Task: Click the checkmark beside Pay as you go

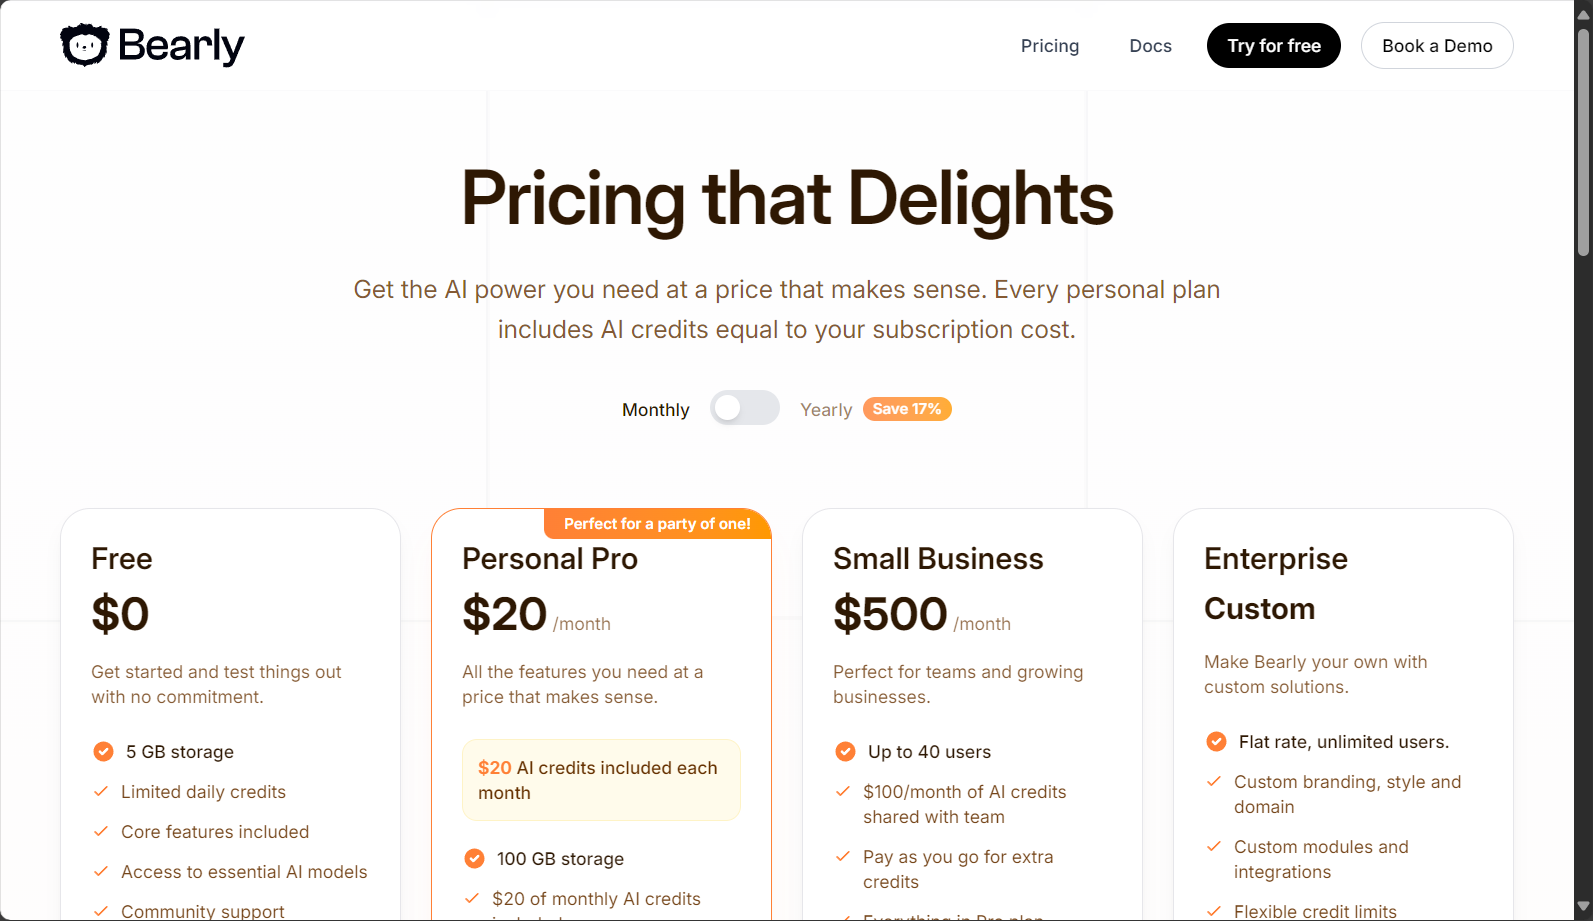Action: point(843,856)
